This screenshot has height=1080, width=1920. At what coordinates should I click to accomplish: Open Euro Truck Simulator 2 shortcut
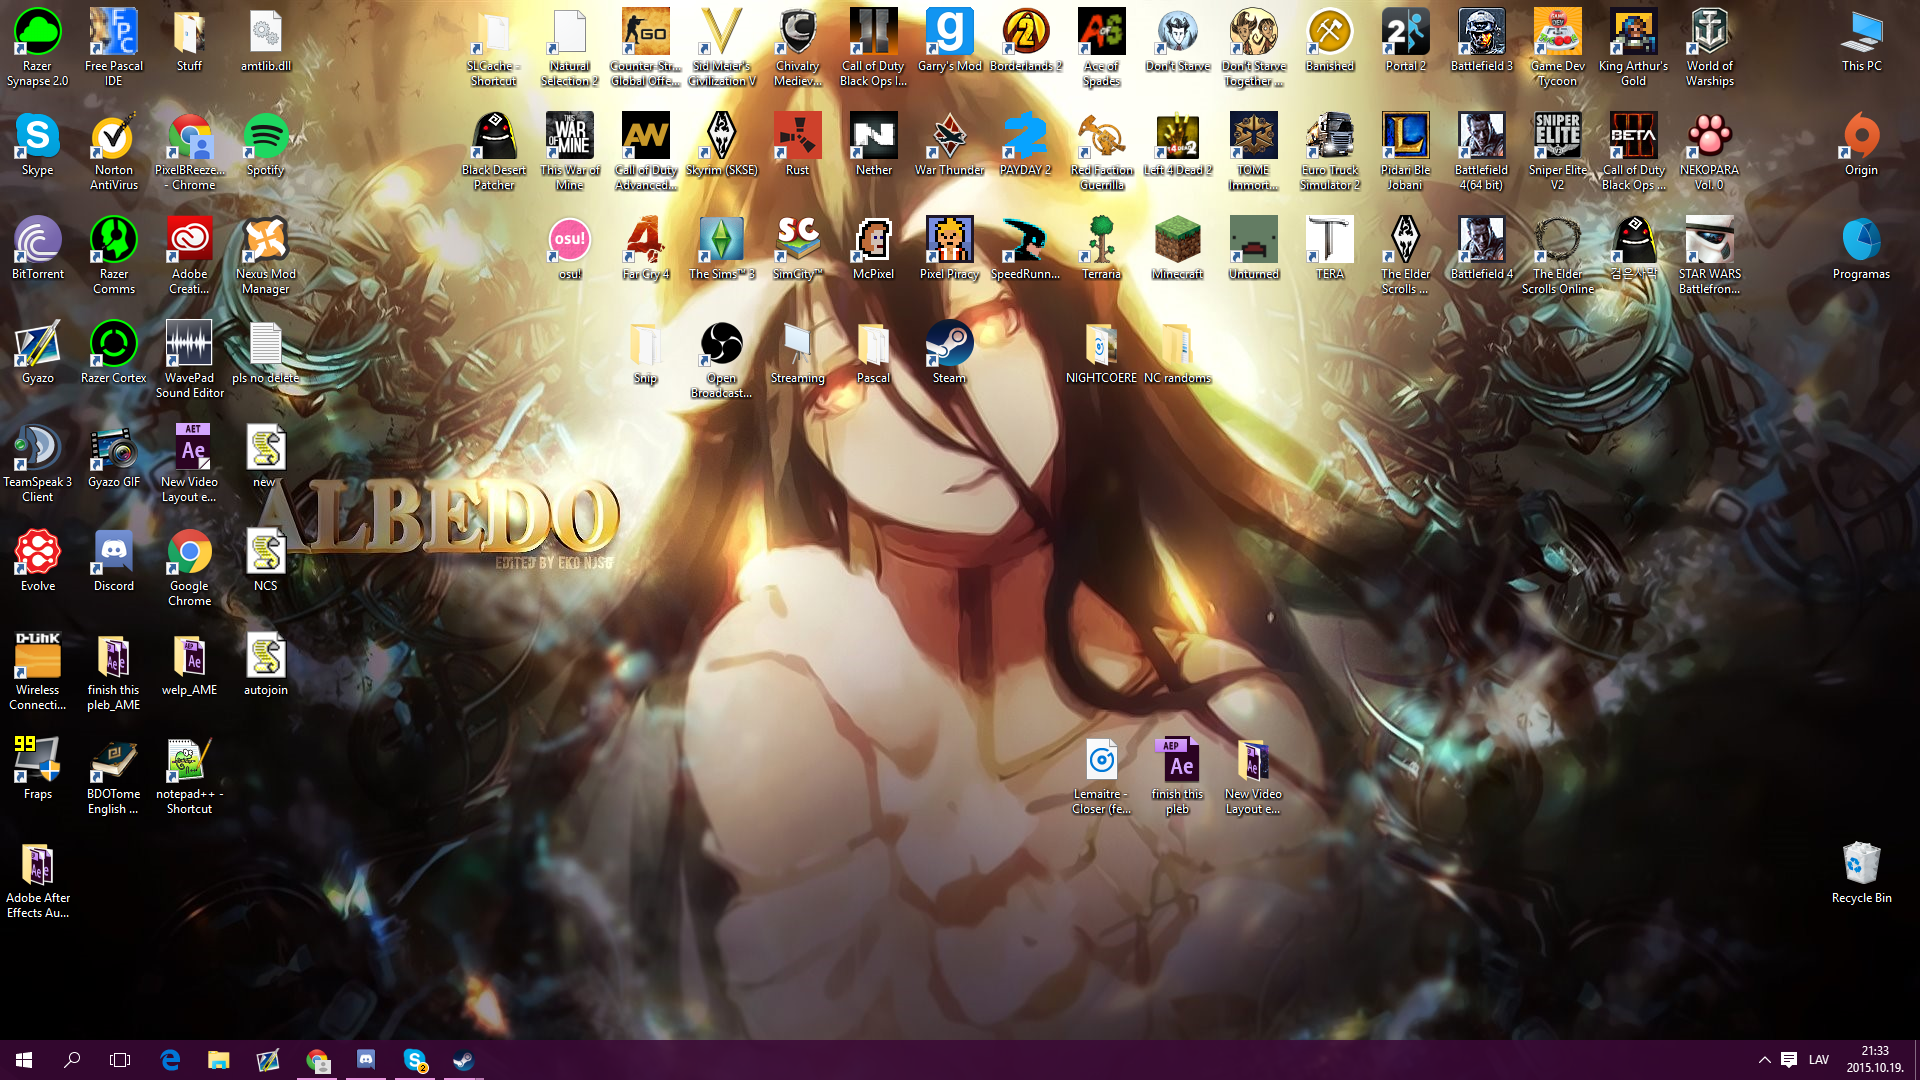[x=1329, y=151]
